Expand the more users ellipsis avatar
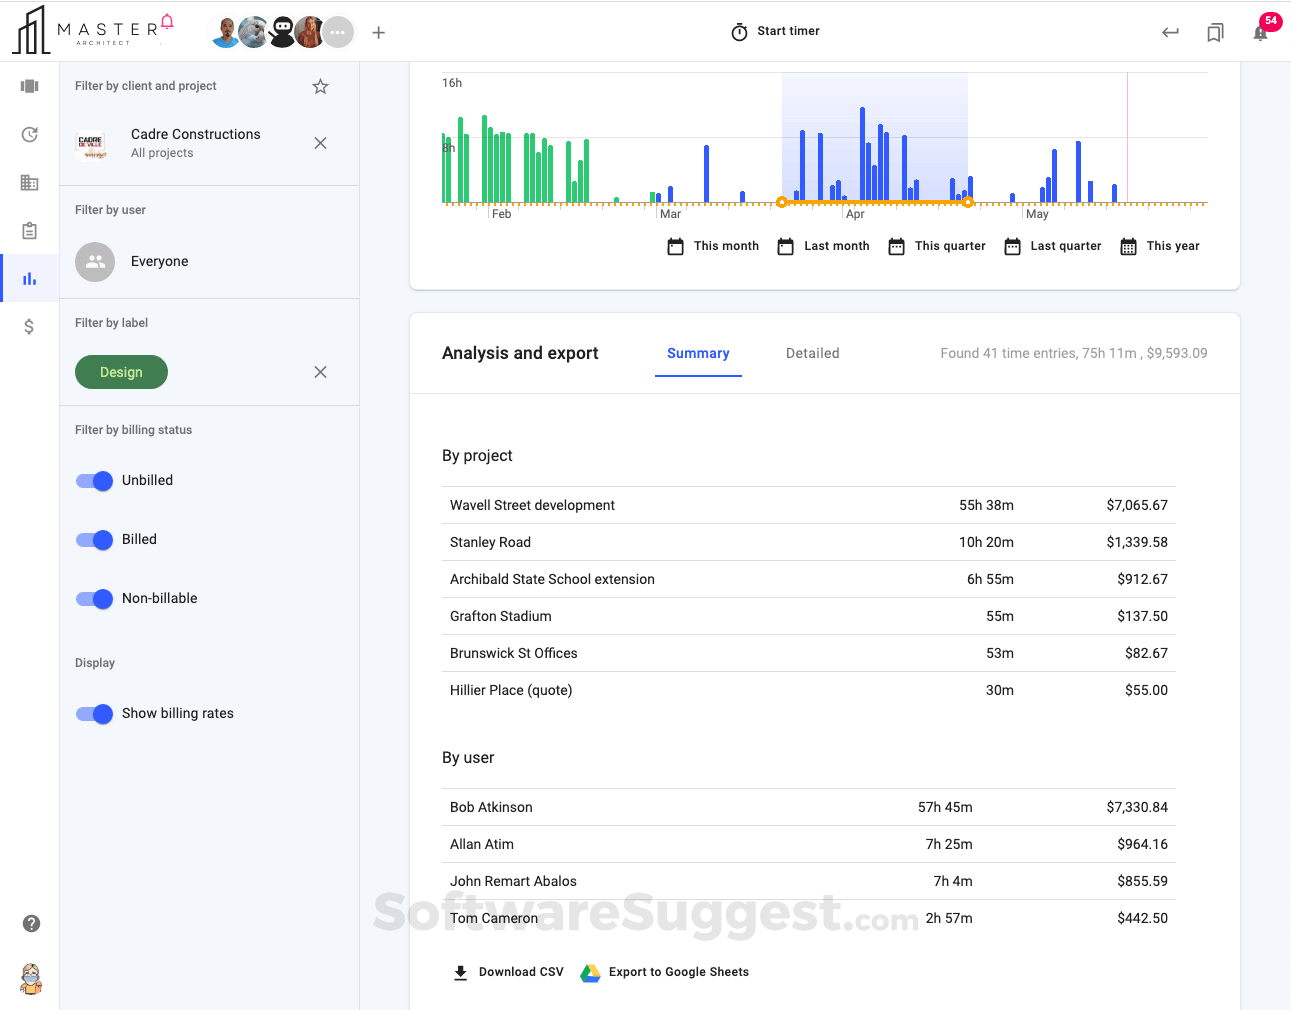The height and width of the screenshot is (1010, 1291). 338,32
